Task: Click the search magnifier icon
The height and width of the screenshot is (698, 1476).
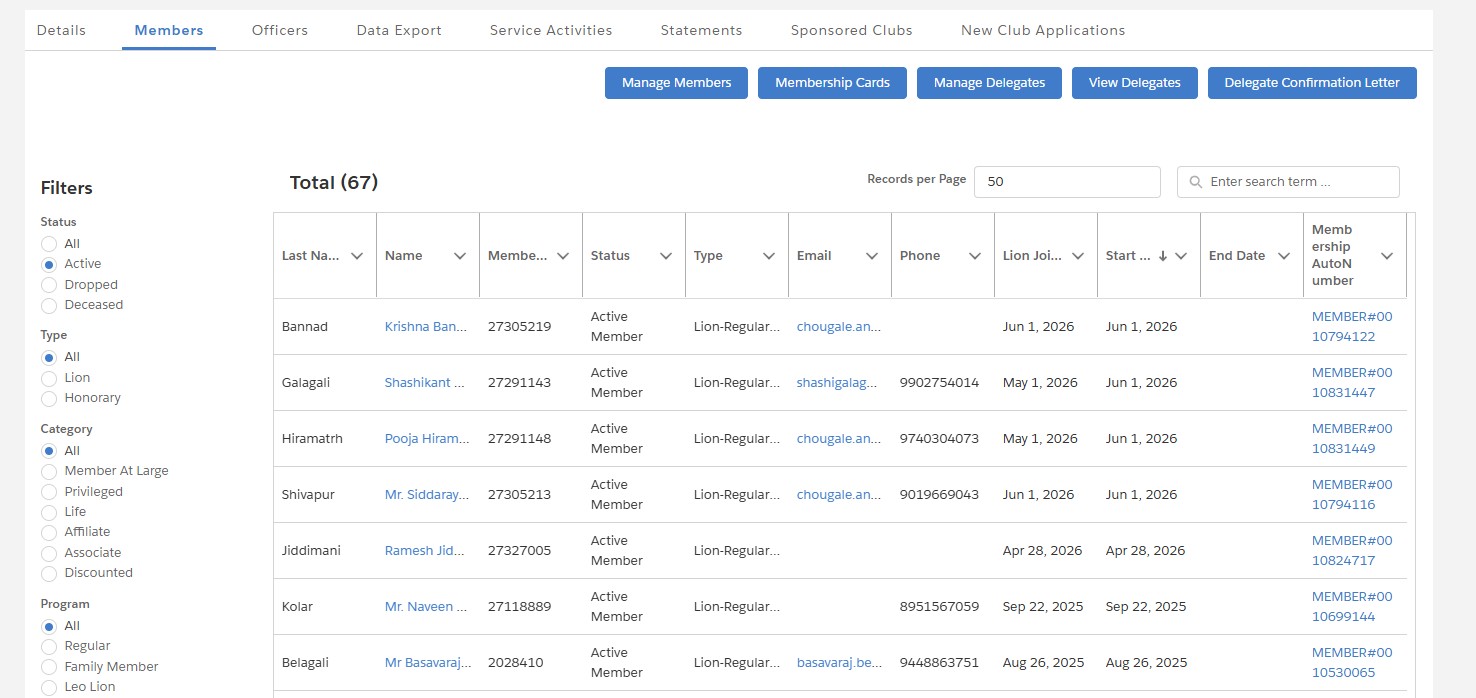Action: point(1195,182)
